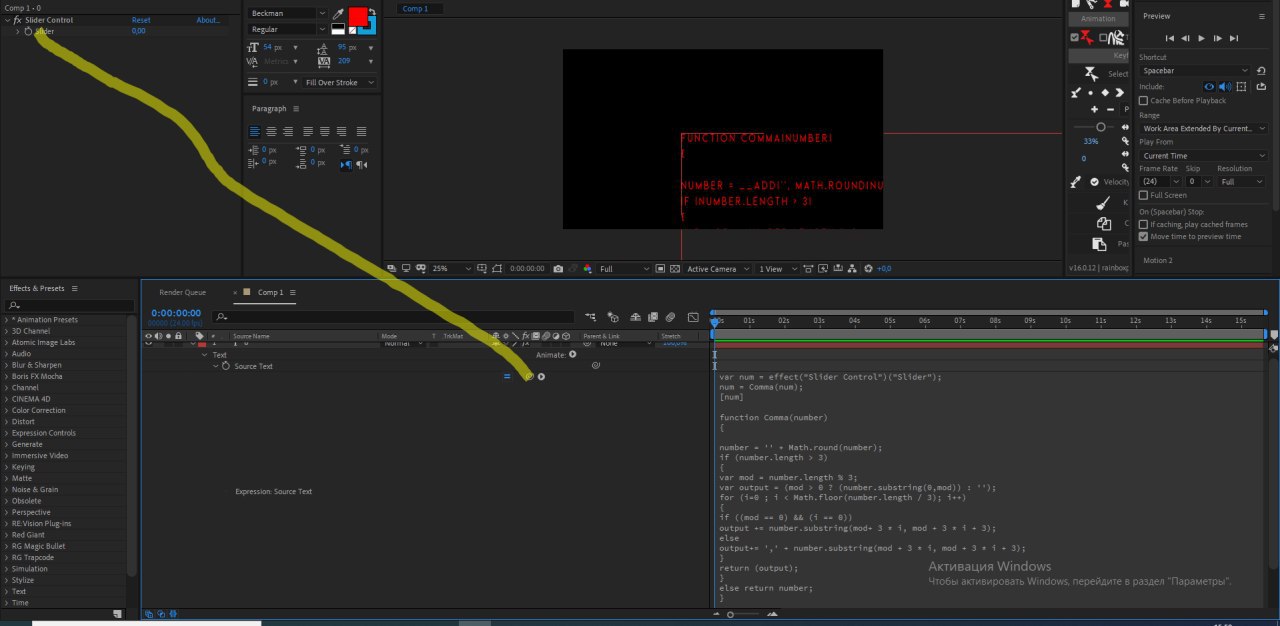This screenshot has height=626, width=1280.
Task: Jump to last frame in Preview
Action: [1234, 38]
